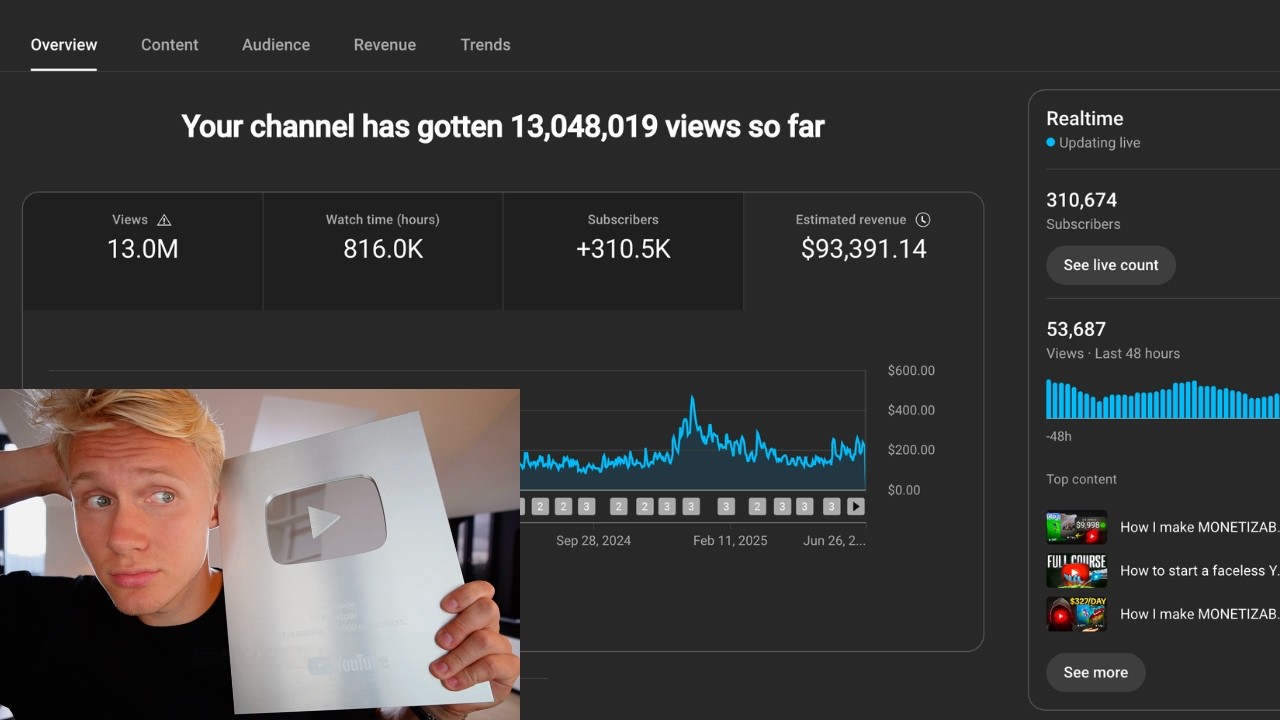Click the Feb 11, 2025 date label
The width and height of the screenshot is (1280, 720).
730,540
